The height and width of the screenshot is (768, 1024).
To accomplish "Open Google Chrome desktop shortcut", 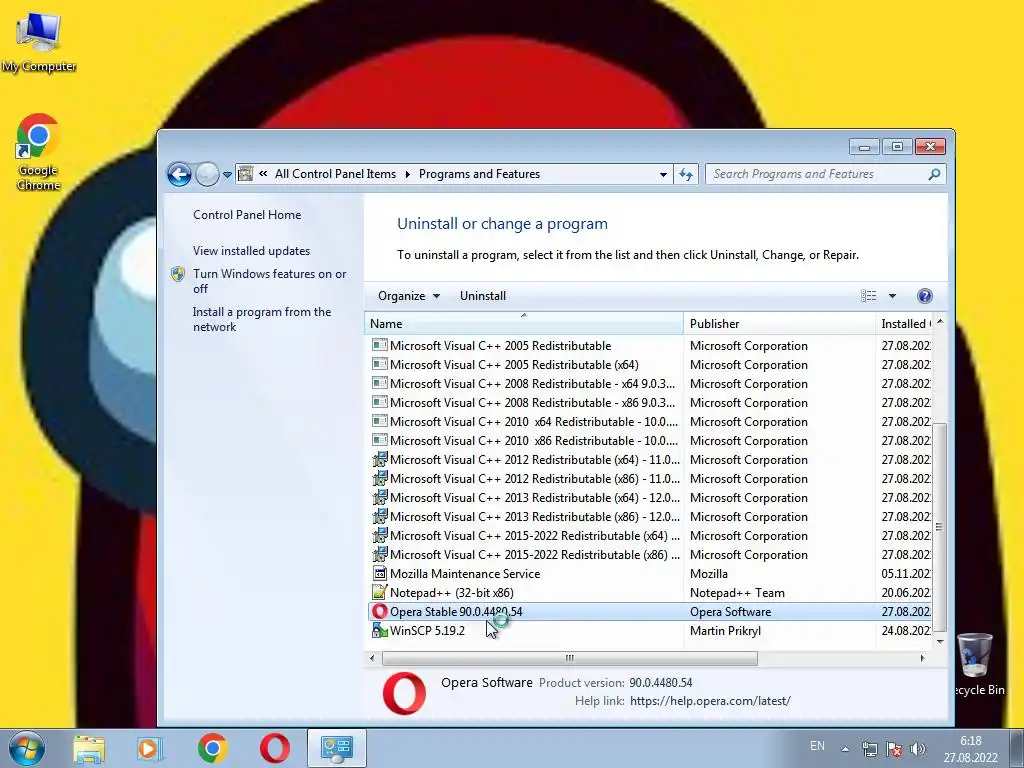I will coord(38,152).
